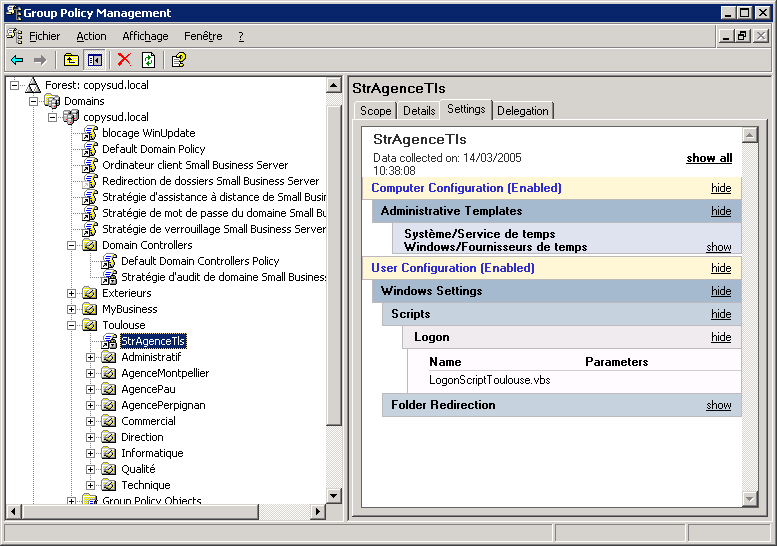
Task: Expand the Exterieurs tree node
Action: pyautogui.click(x=72, y=293)
